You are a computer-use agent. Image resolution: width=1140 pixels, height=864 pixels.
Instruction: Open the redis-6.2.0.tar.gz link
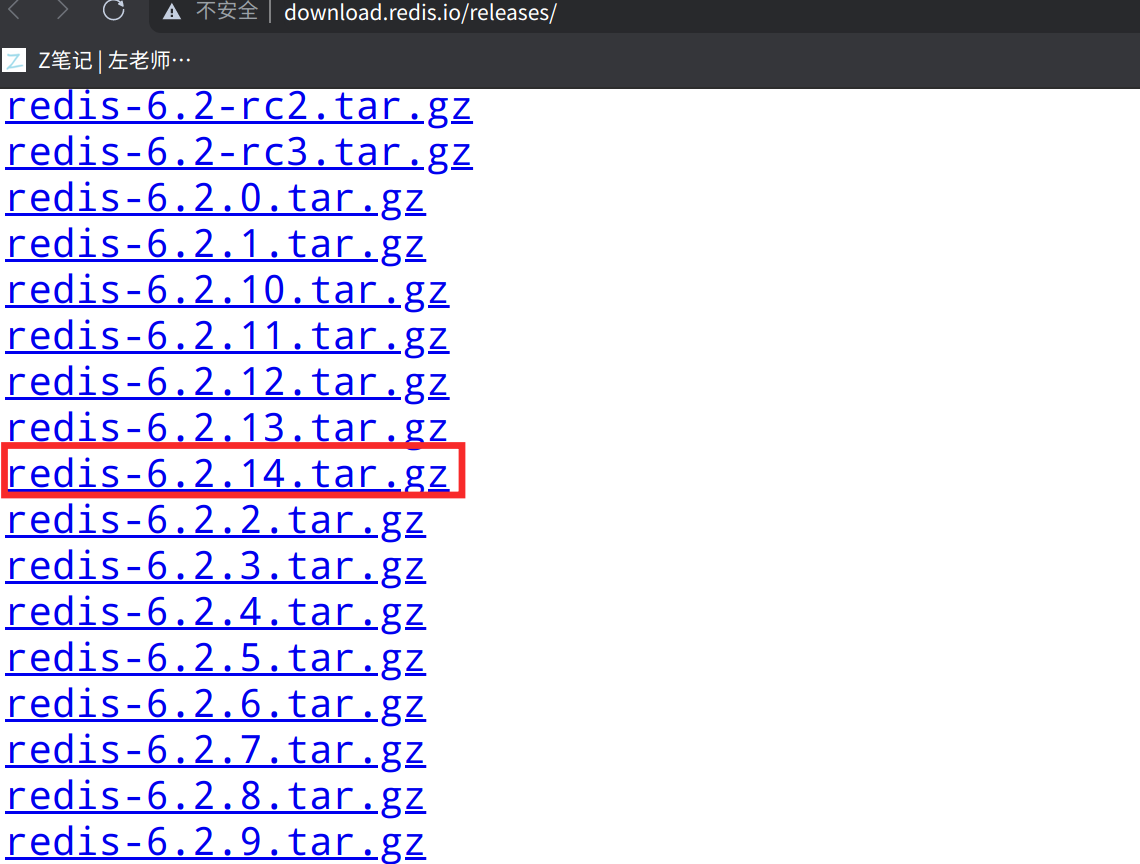(x=215, y=199)
